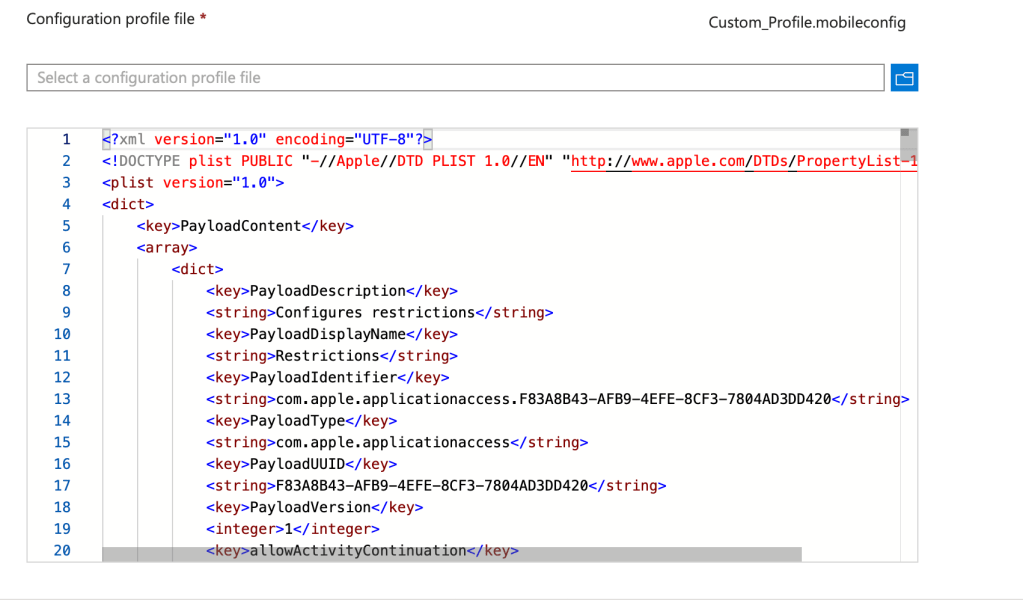This screenshot has width=1023, height=600.
Task: Click the 'Configuration profile file' label
Action: pyautogui.click(x=116, y=20)
